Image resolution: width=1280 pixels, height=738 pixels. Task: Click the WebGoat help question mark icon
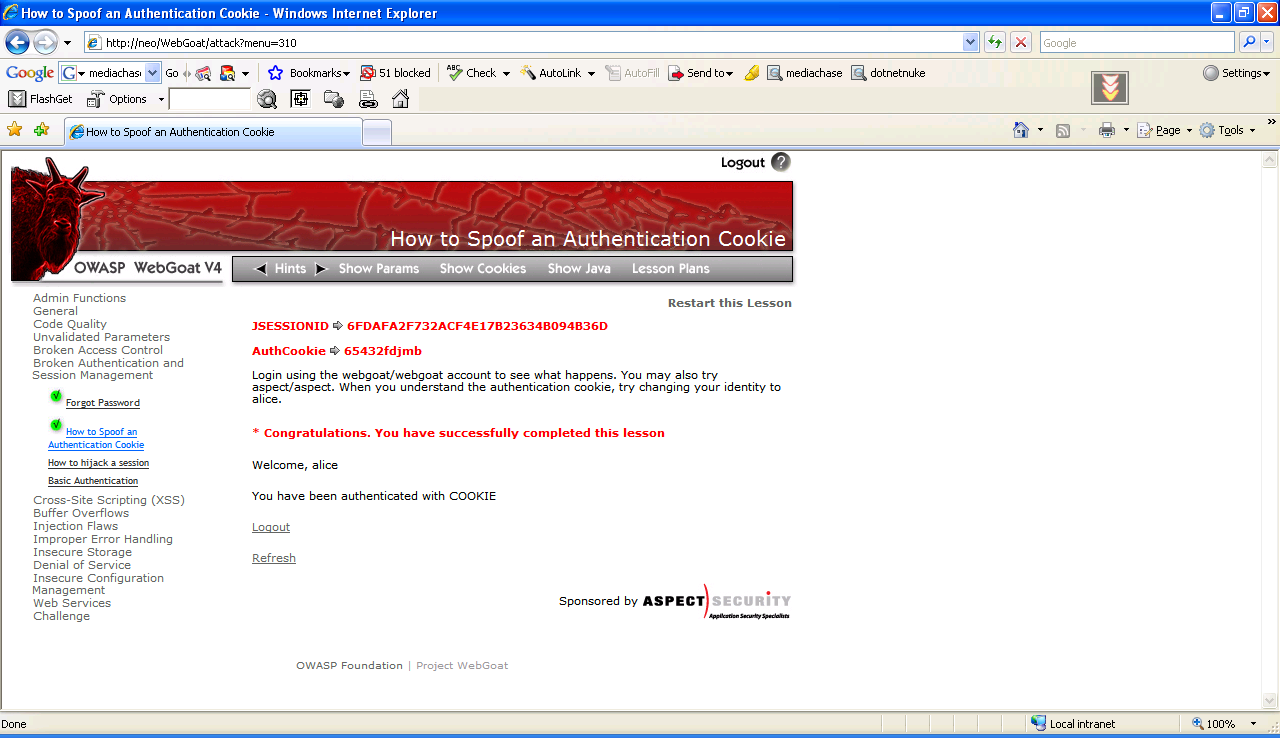pos(781,162)
